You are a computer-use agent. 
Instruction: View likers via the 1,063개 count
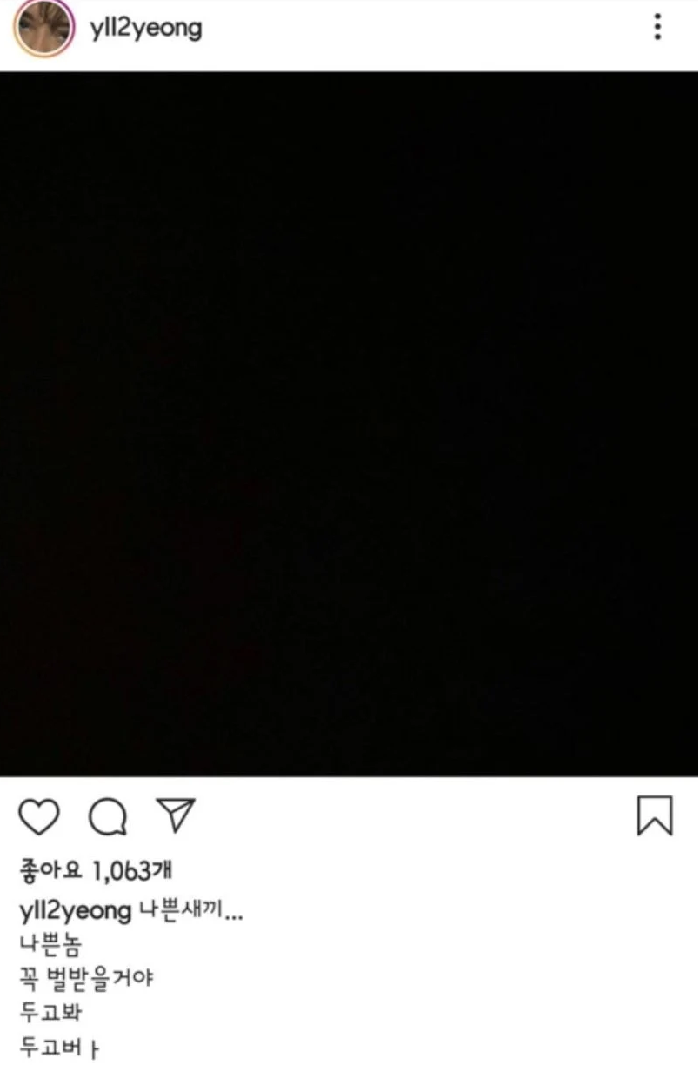coord(132,871)
